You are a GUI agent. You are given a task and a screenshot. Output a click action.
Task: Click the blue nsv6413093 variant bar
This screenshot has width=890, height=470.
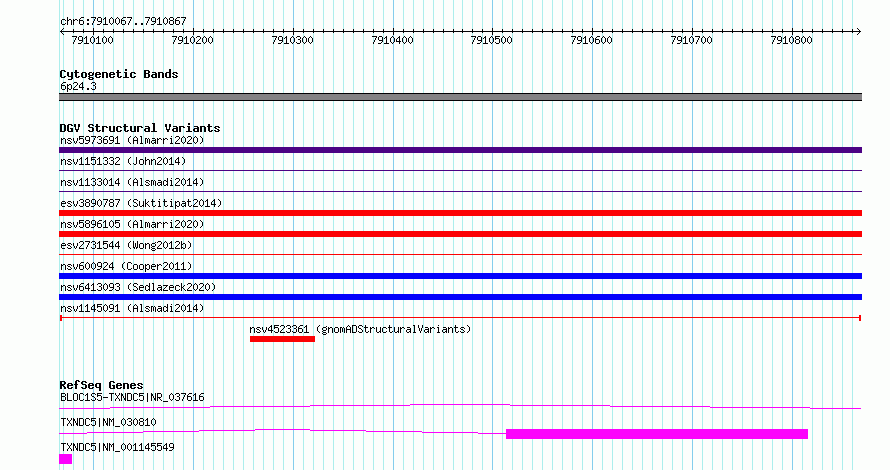click(x=460, y=297)
